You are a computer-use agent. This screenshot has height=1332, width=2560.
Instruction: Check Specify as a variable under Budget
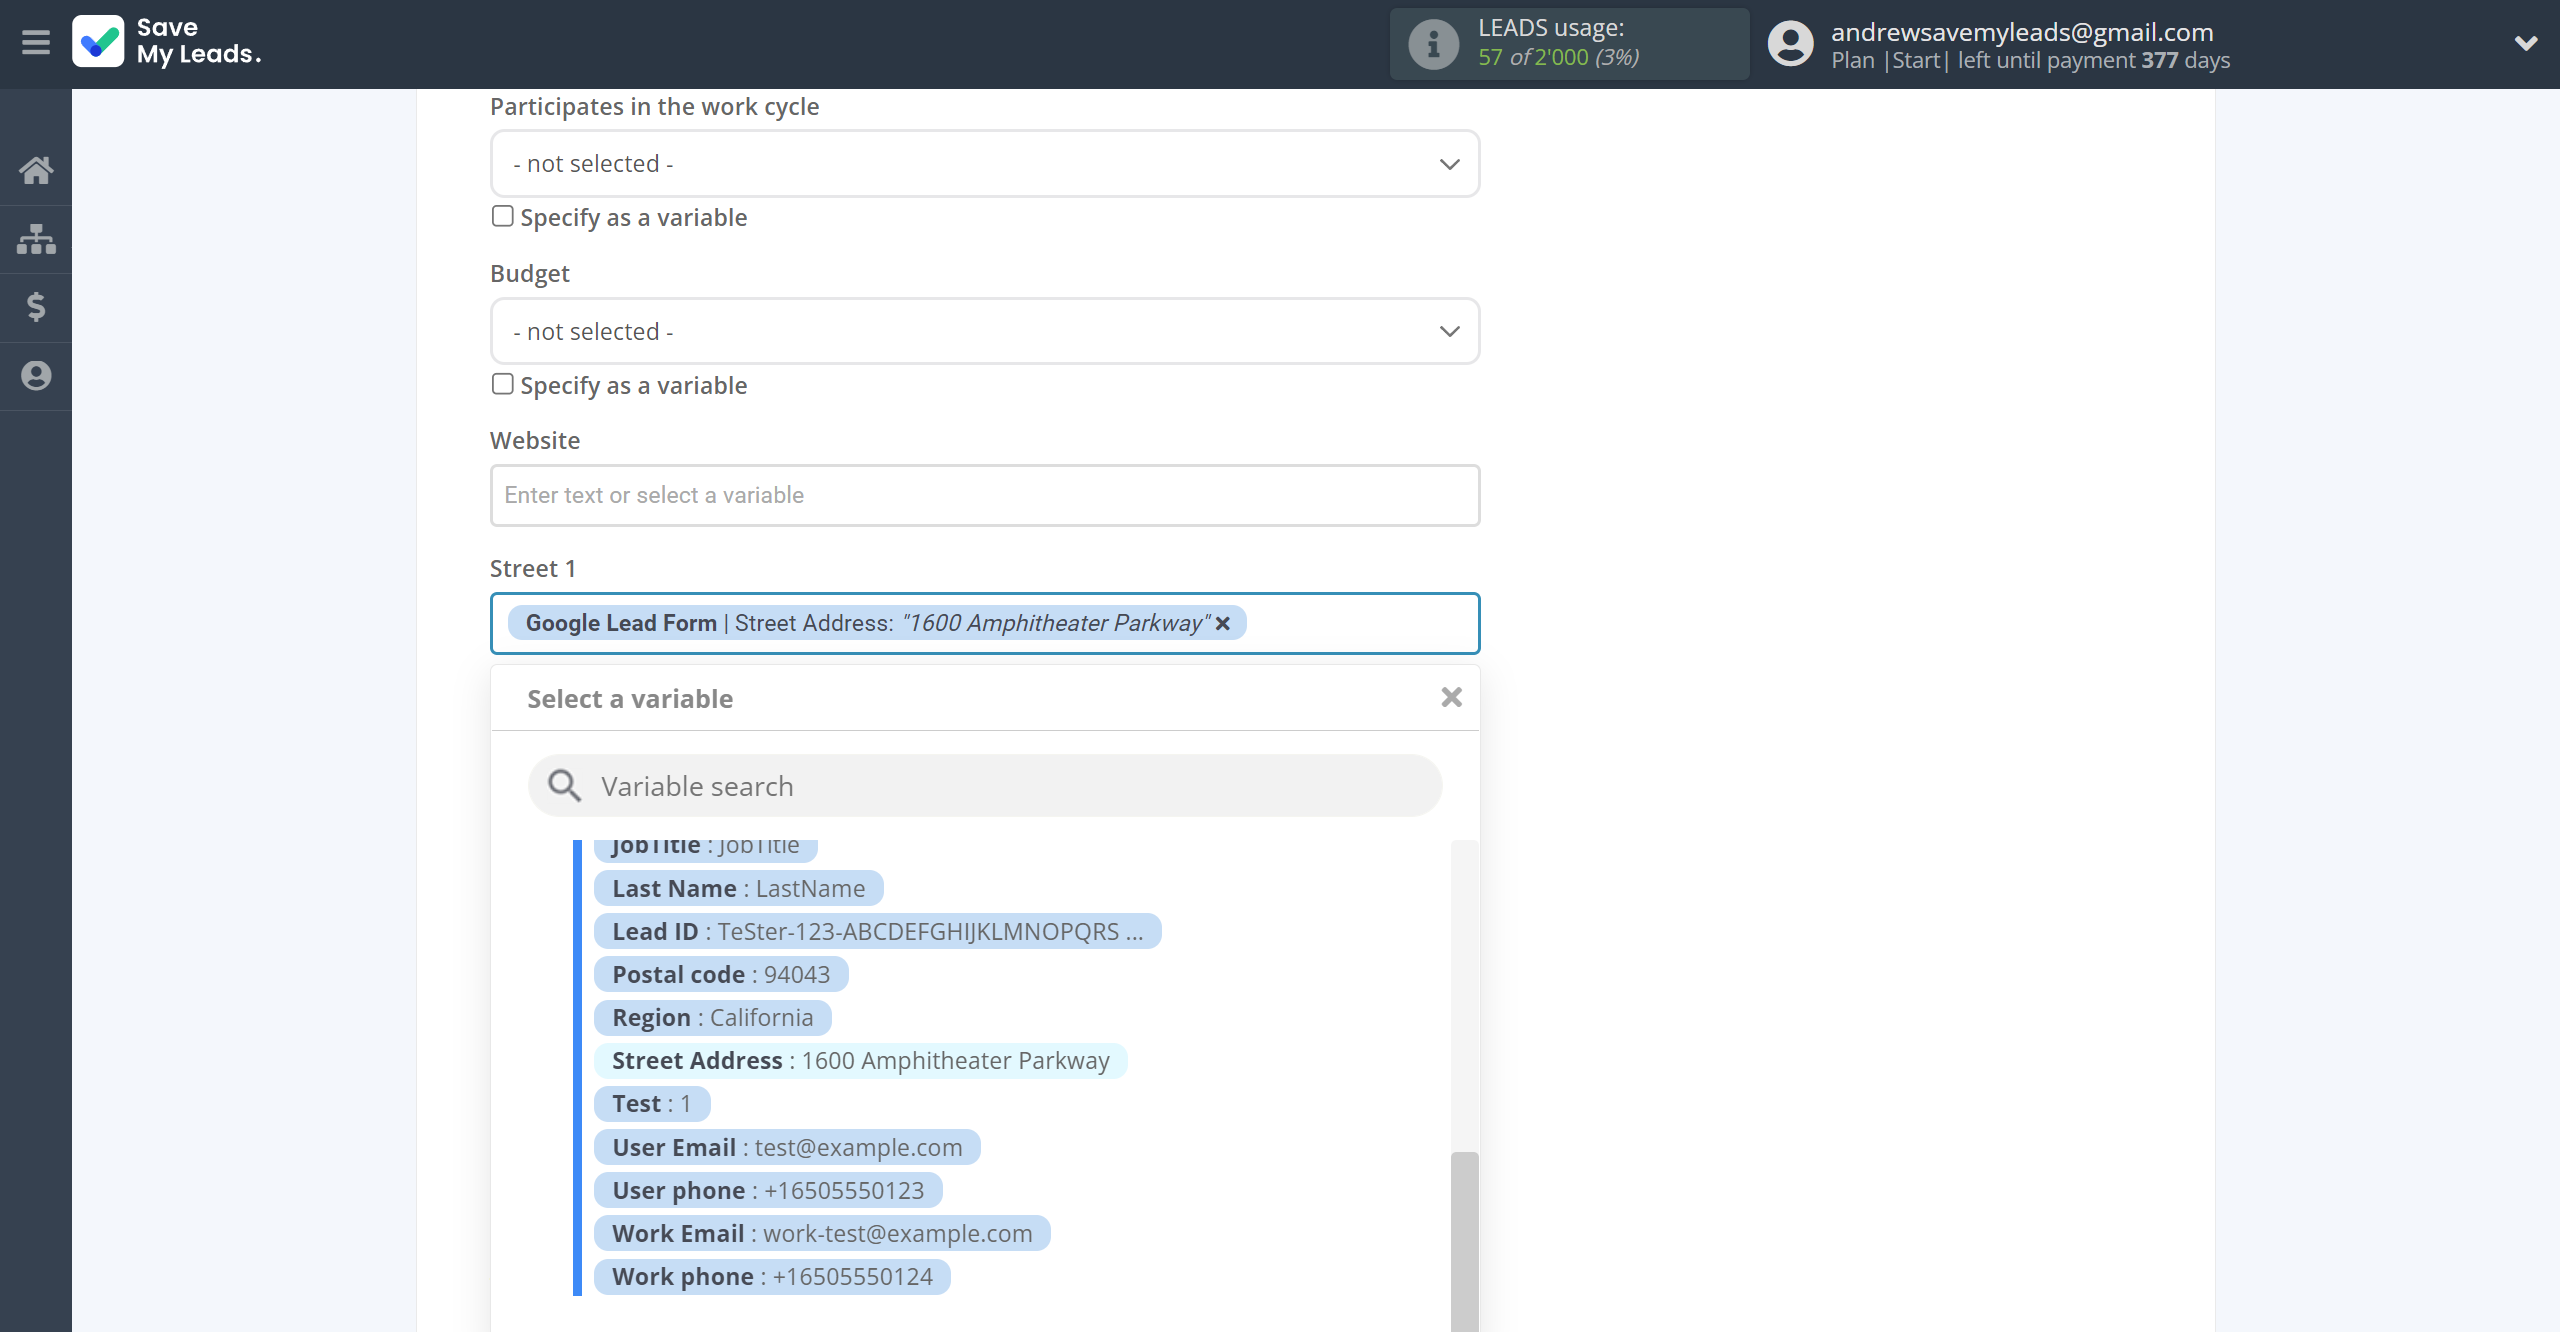pos(502,384)
